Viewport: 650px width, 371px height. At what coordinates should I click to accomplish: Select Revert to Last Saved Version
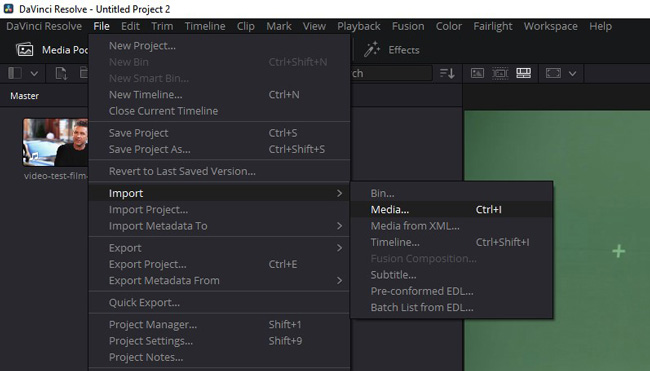tap(220, 171)
